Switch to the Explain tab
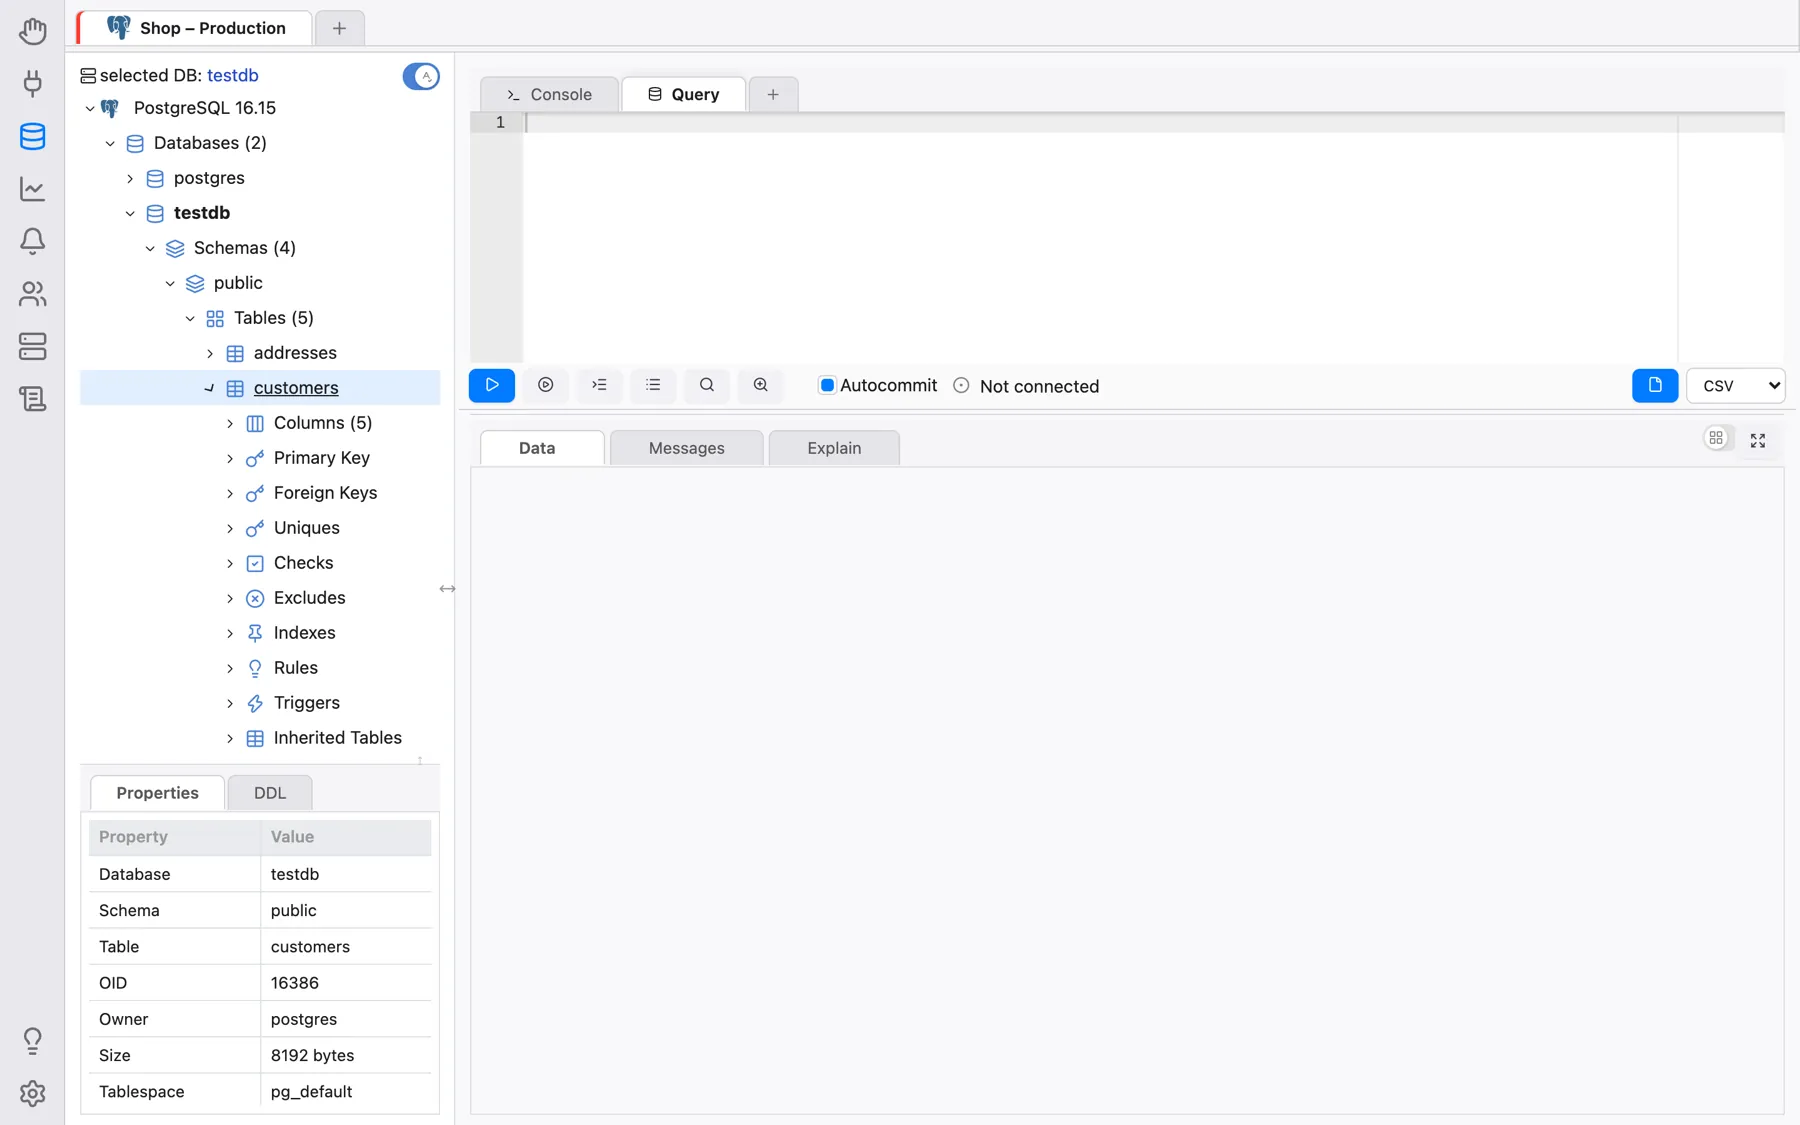This screenshot has width=1800, height=1125. 834,448
